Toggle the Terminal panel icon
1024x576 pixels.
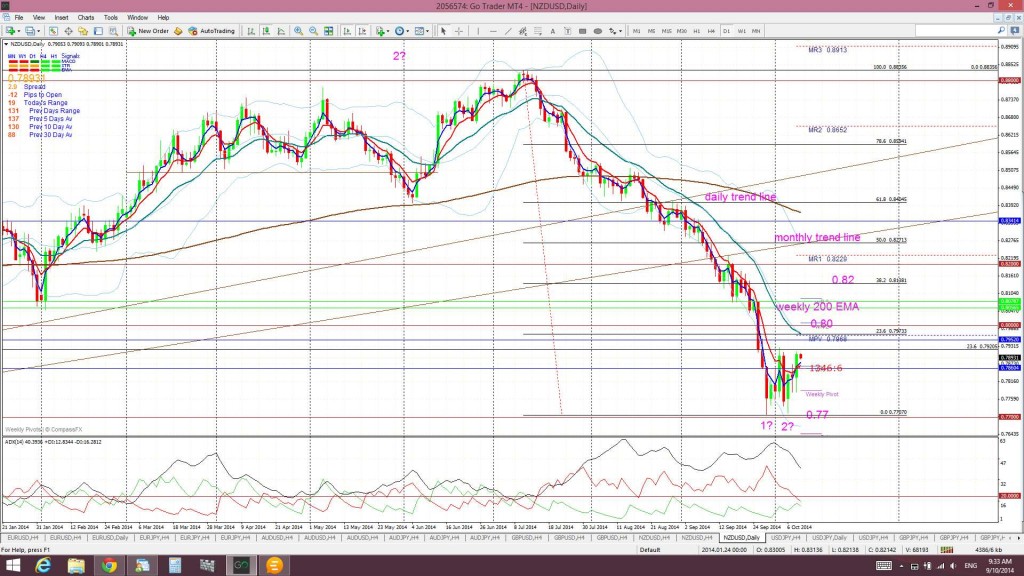(x=98, y=31)
